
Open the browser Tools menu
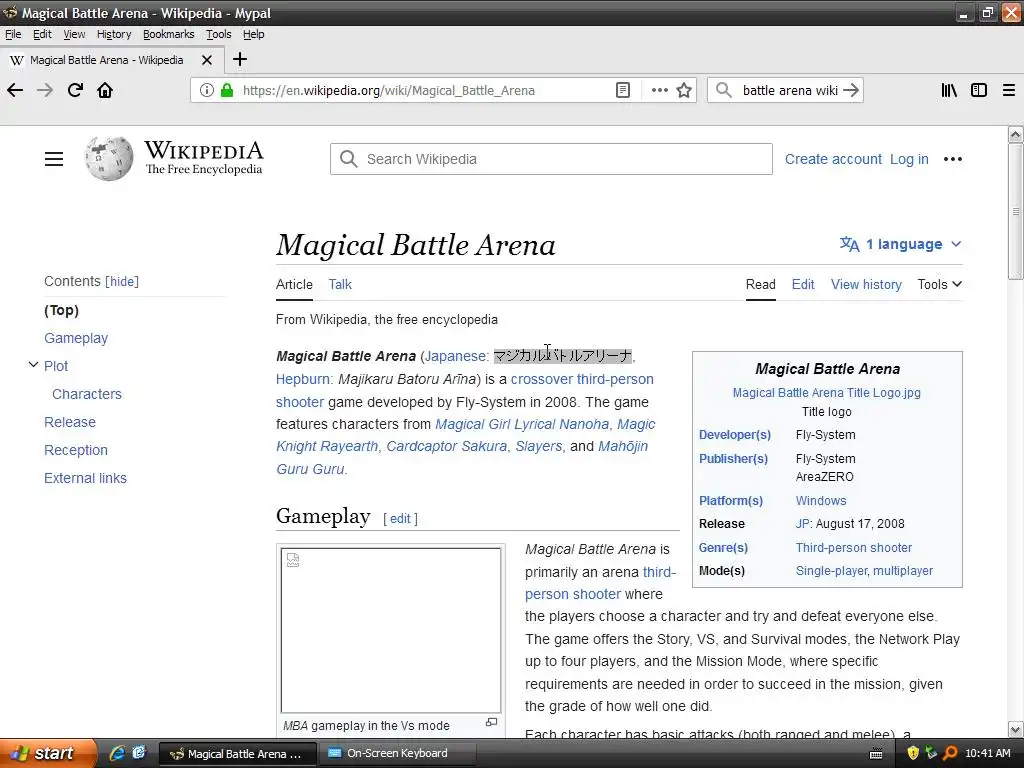[x=218, y=34]
